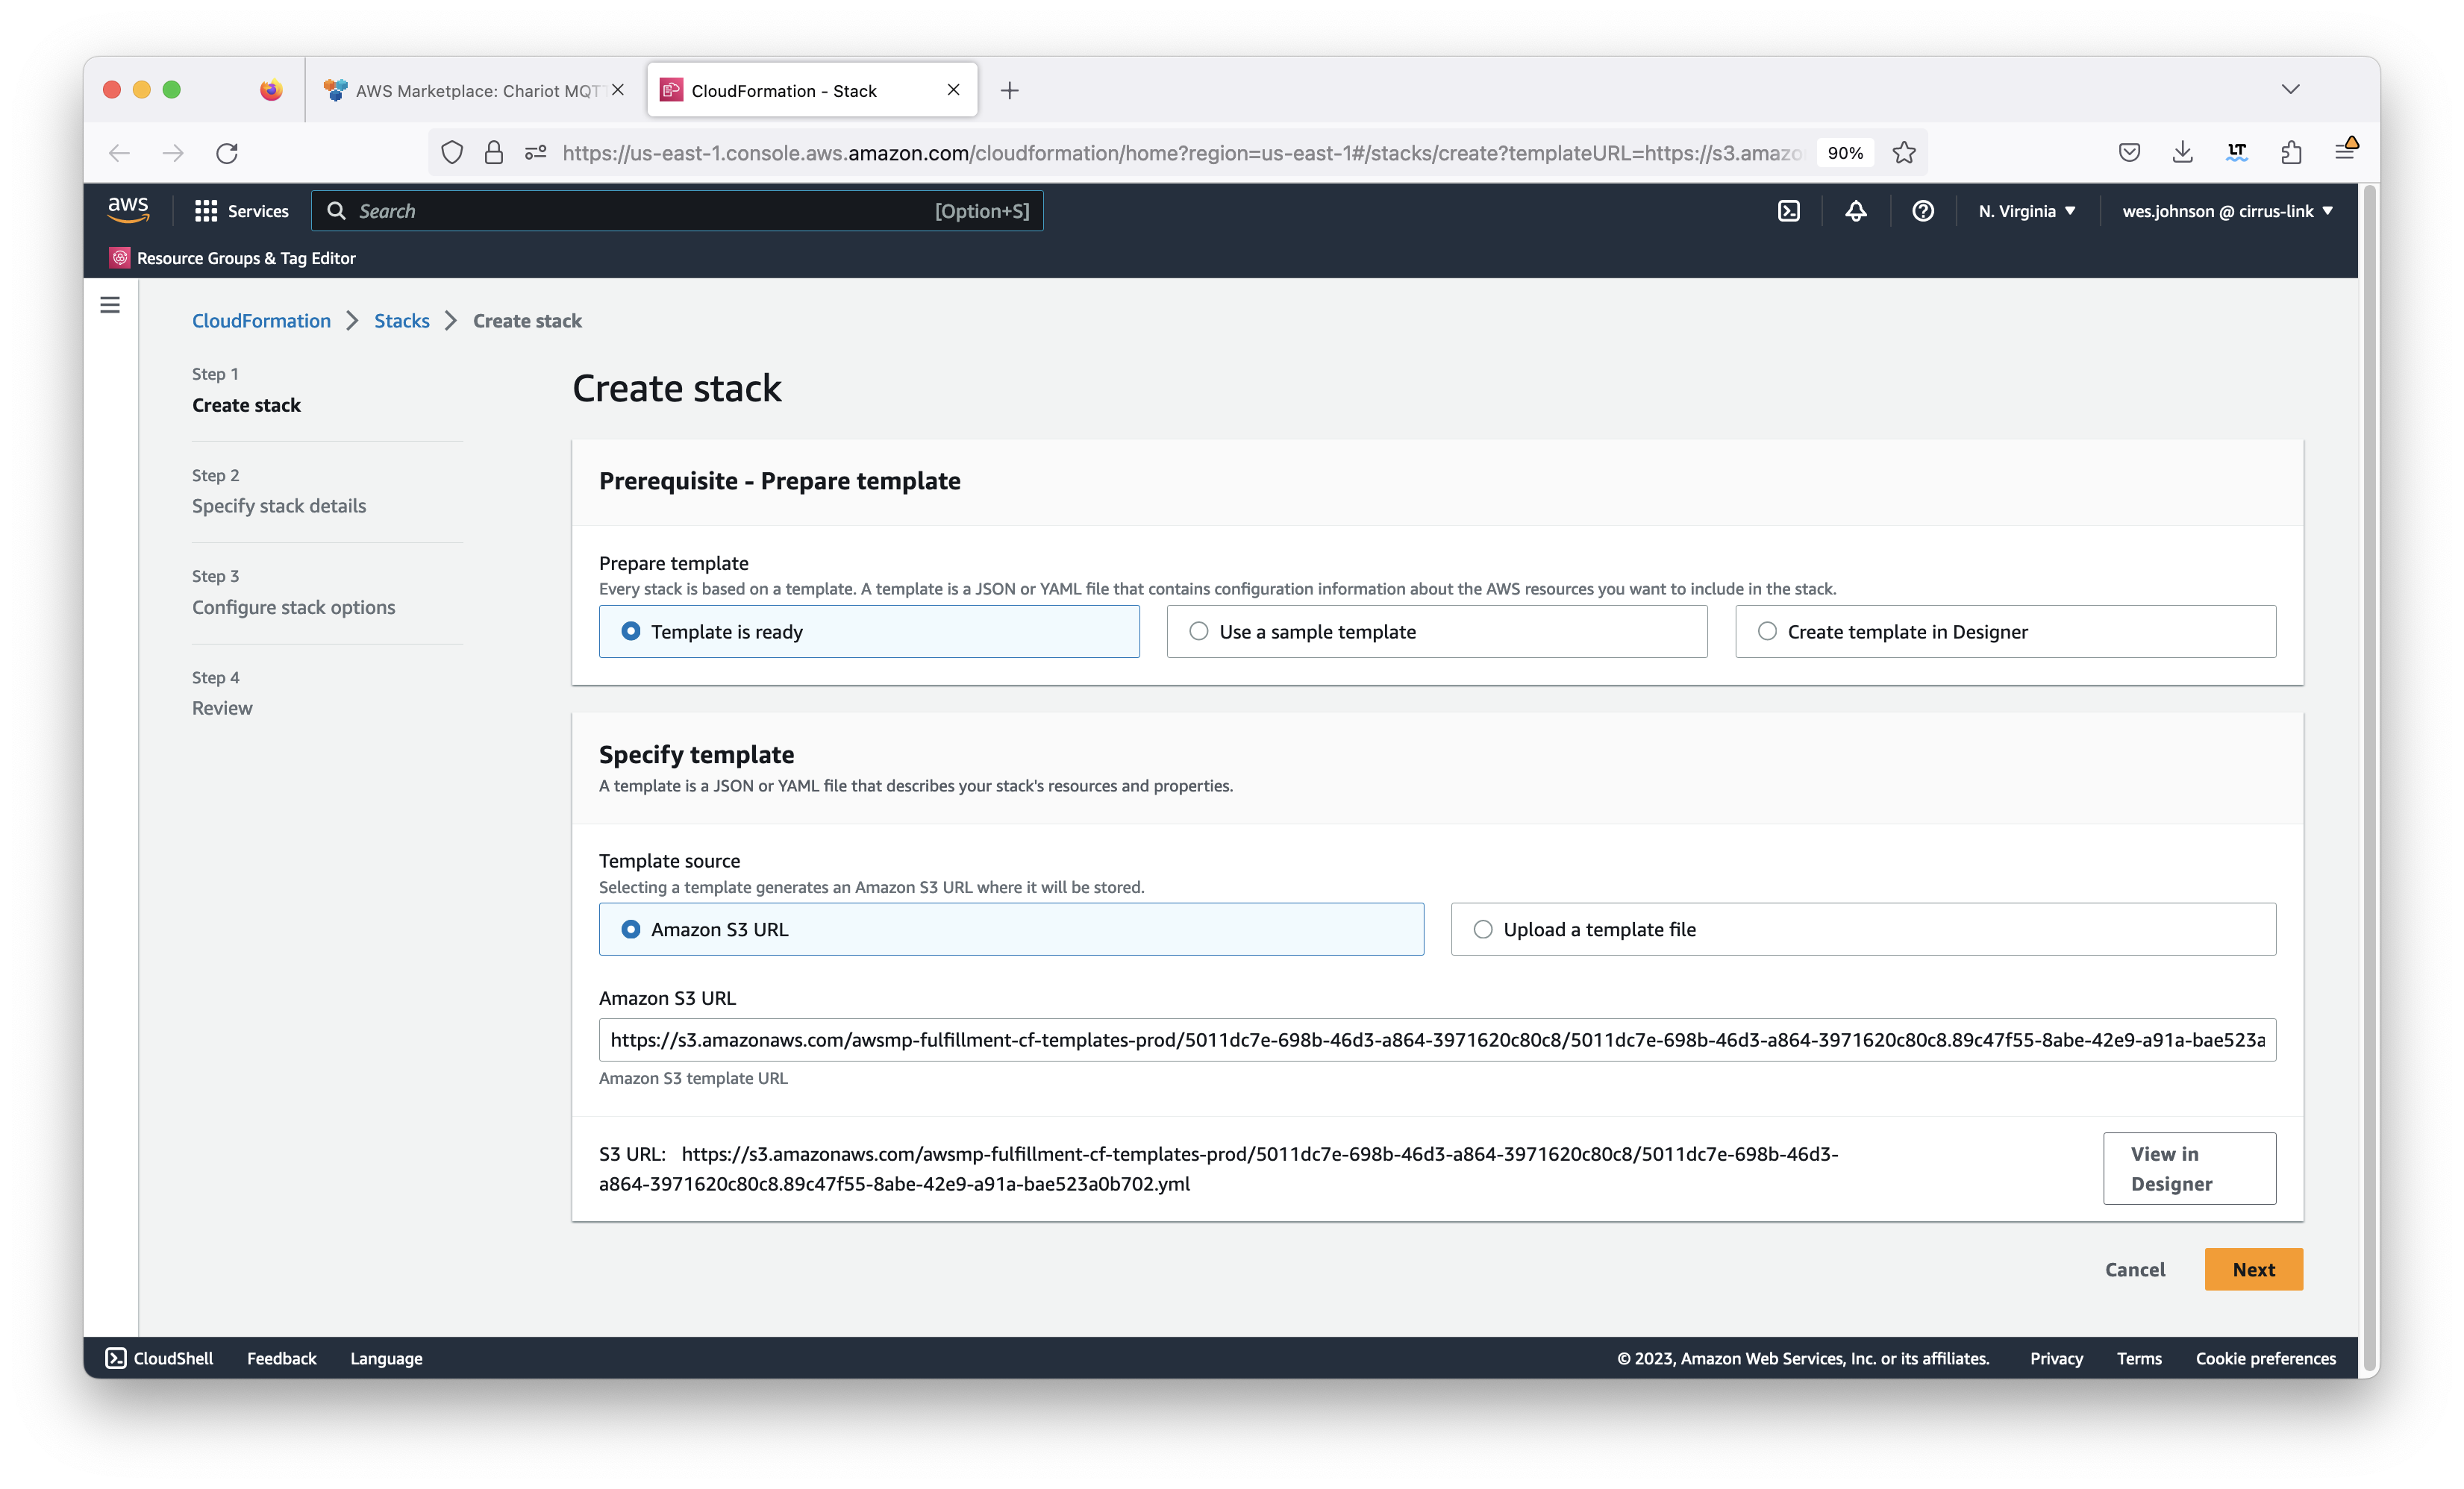Open Resource Groups & Tag Editor shortcut
This screenshot has height=1489, width=2464.
point(232,258)
